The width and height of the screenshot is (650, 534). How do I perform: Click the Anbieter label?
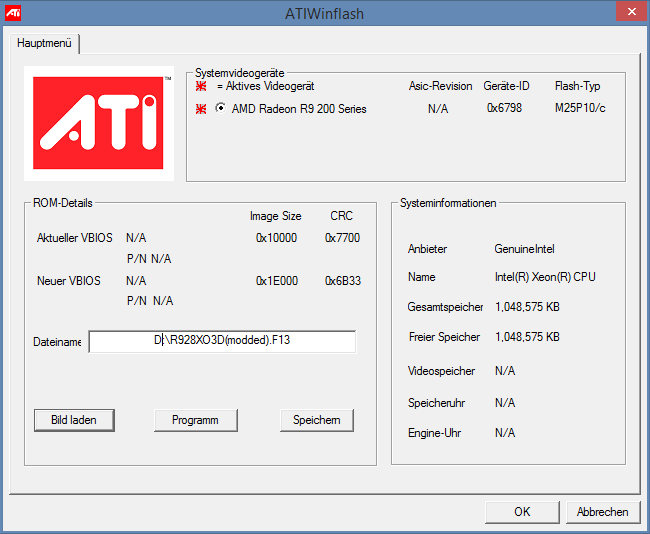(427, 249)
